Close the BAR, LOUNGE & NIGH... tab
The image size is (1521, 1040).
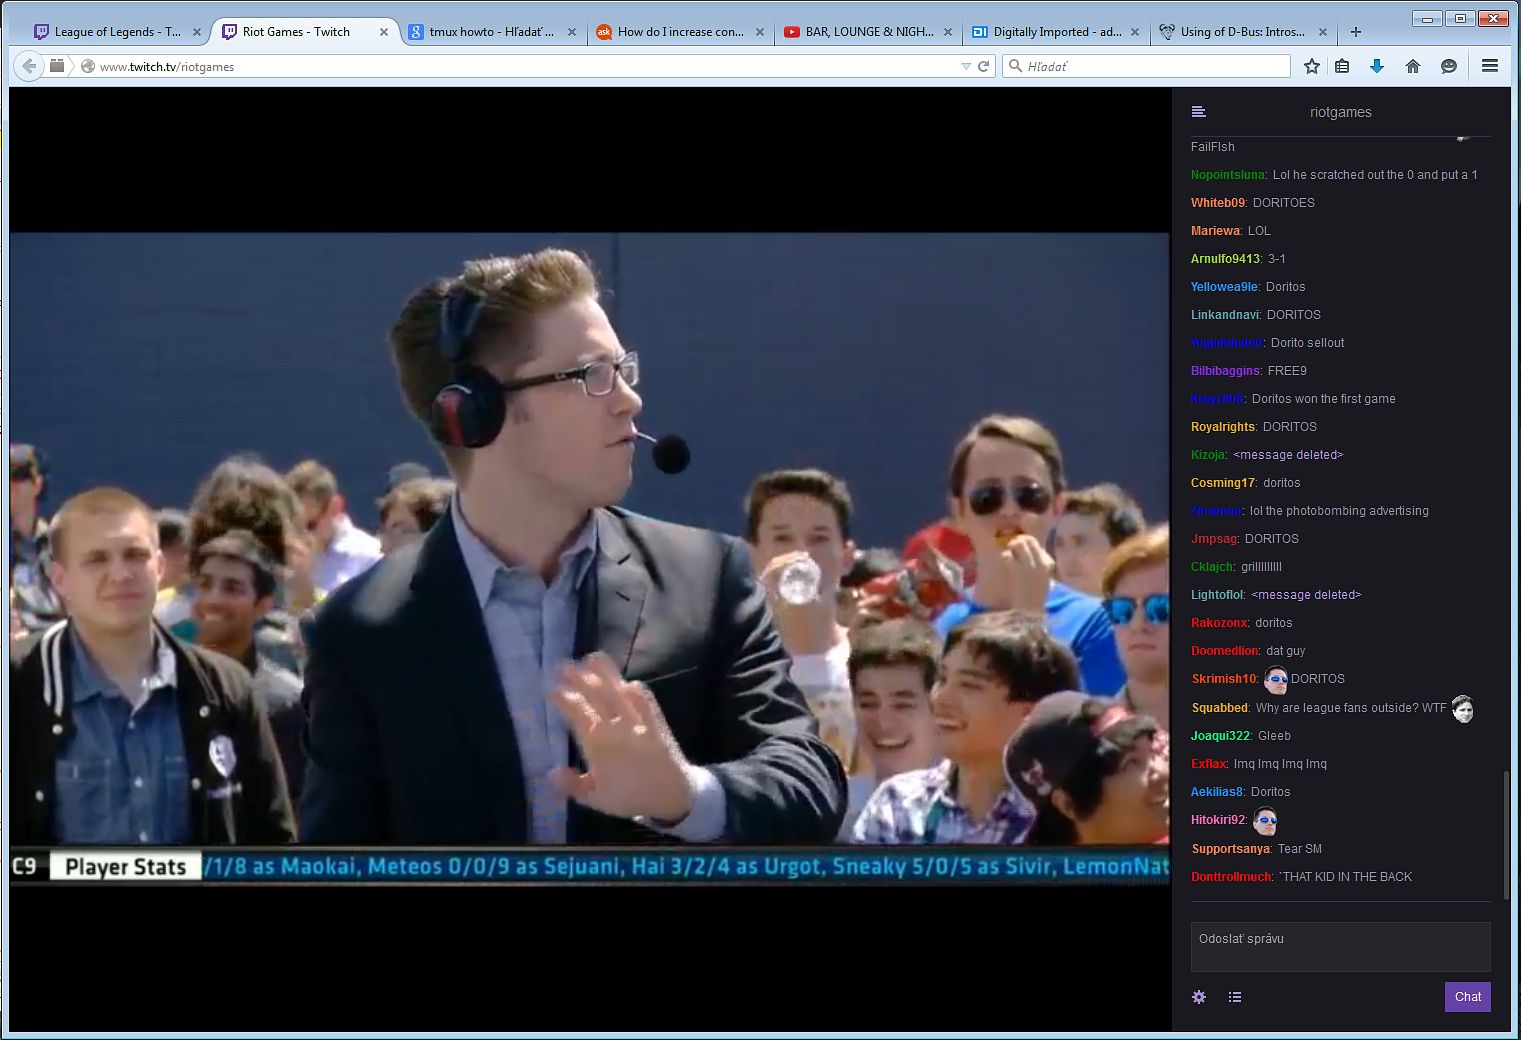(948, 32)
